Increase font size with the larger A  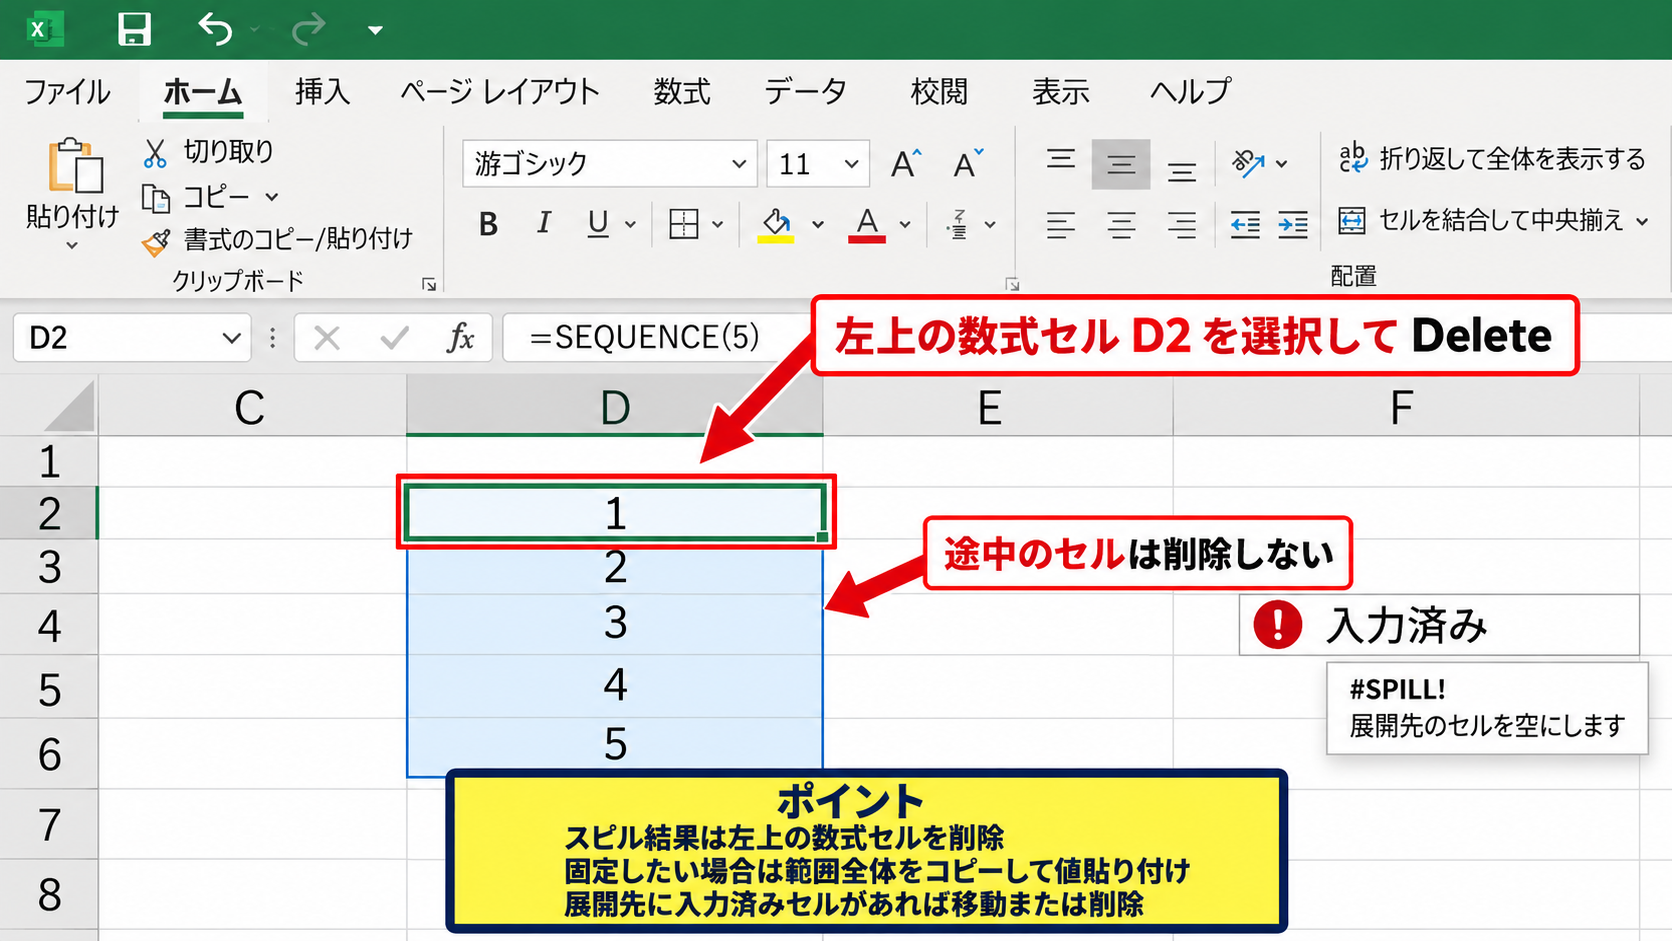(x=906, y=163)
